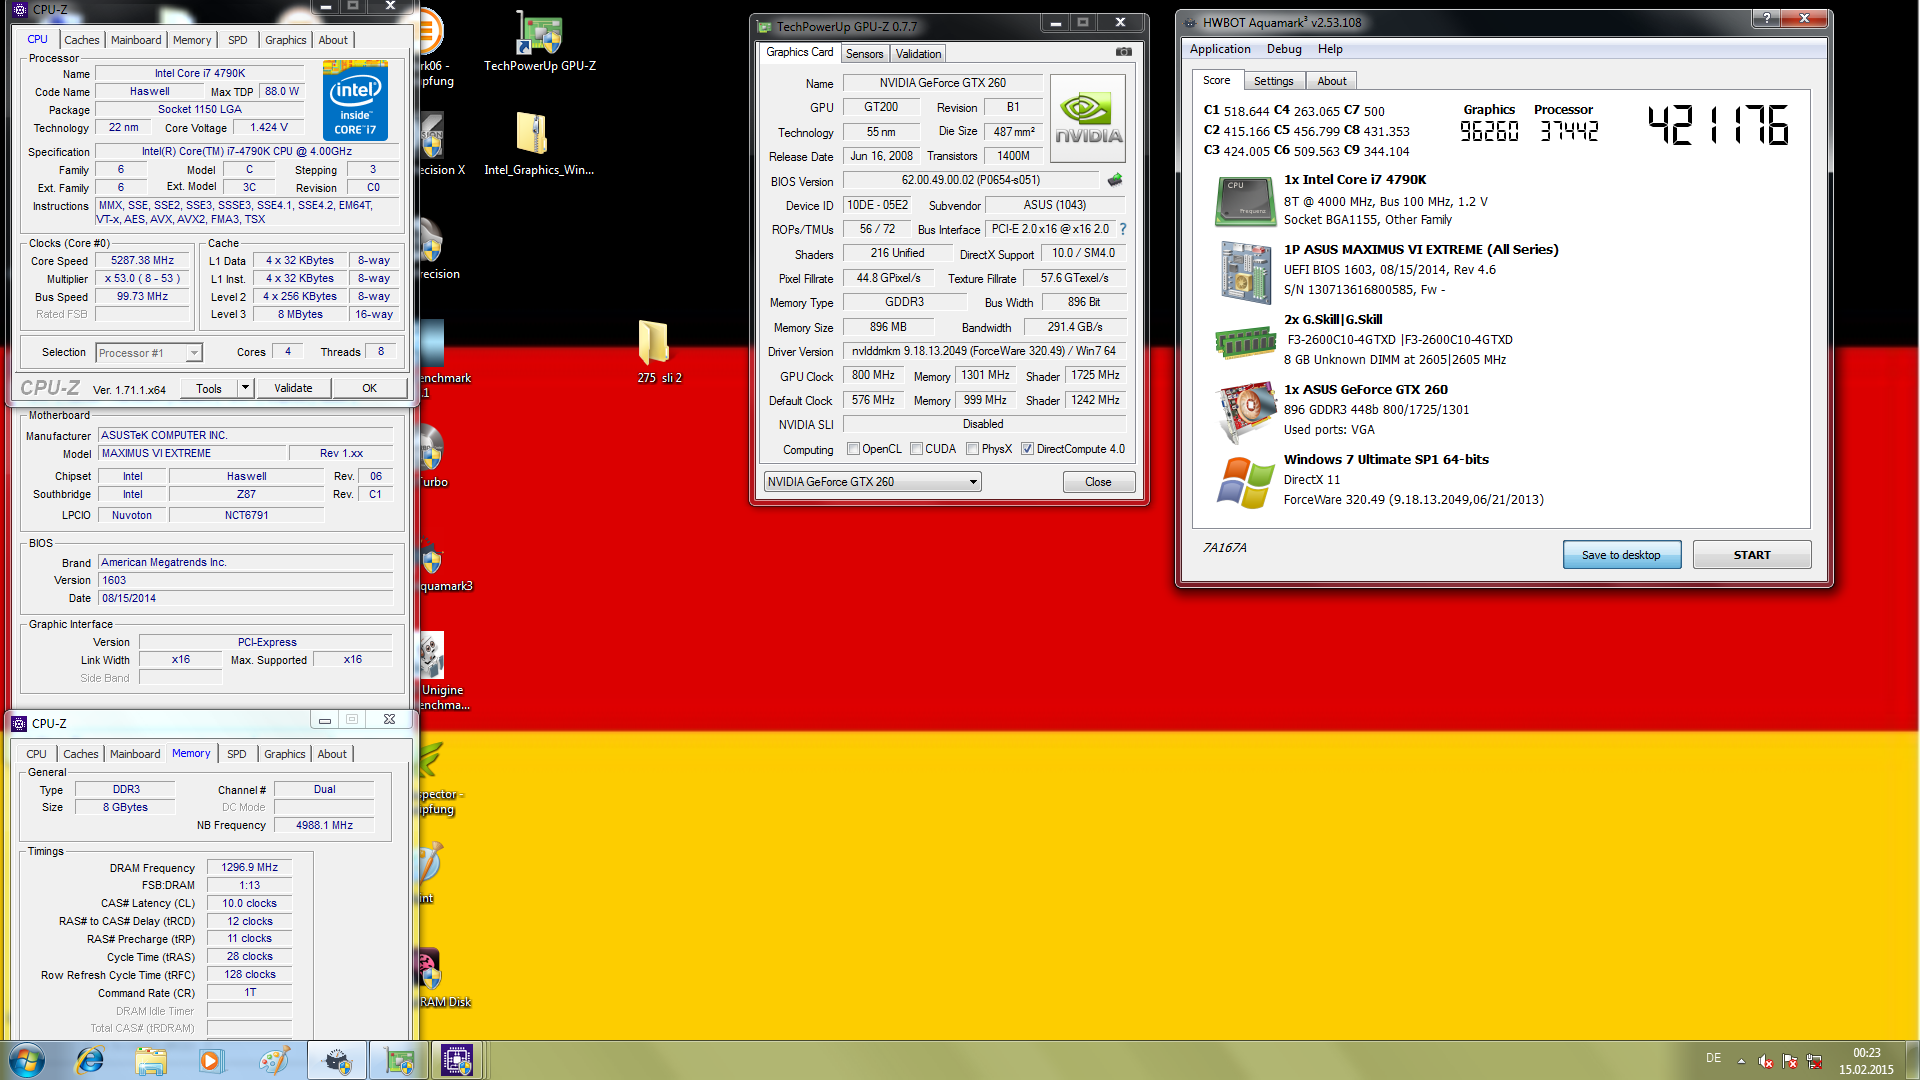Click the START button in Aquamark

point(1751,555)
